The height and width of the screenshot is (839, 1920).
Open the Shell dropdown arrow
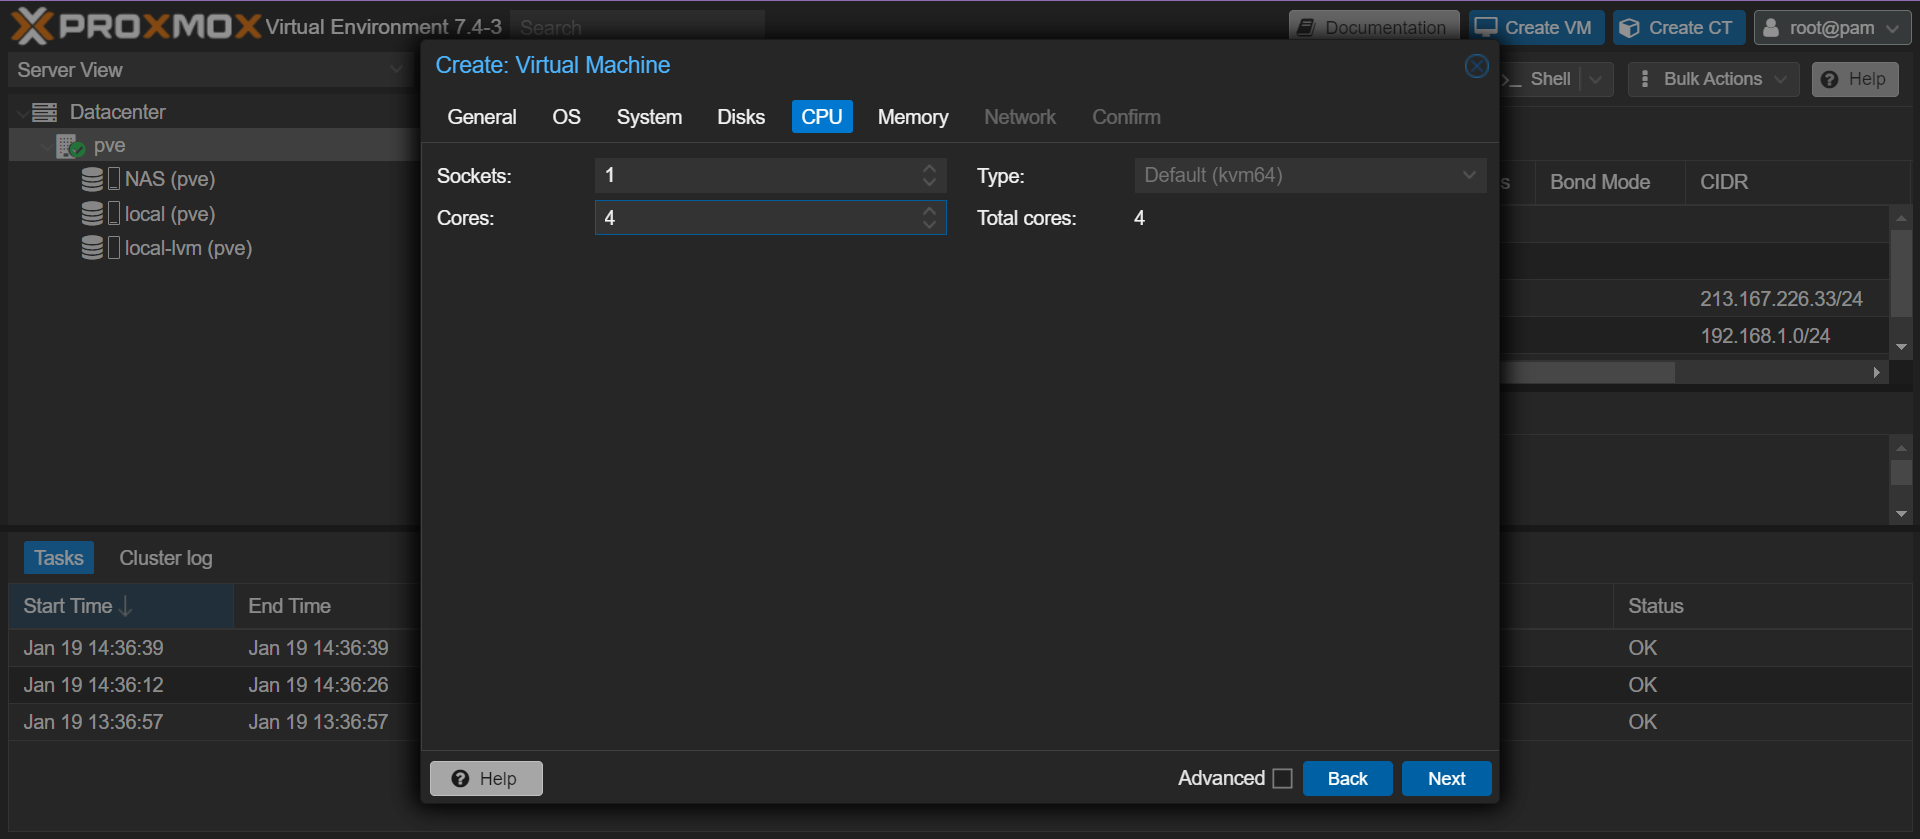[x=1596, y=79]
